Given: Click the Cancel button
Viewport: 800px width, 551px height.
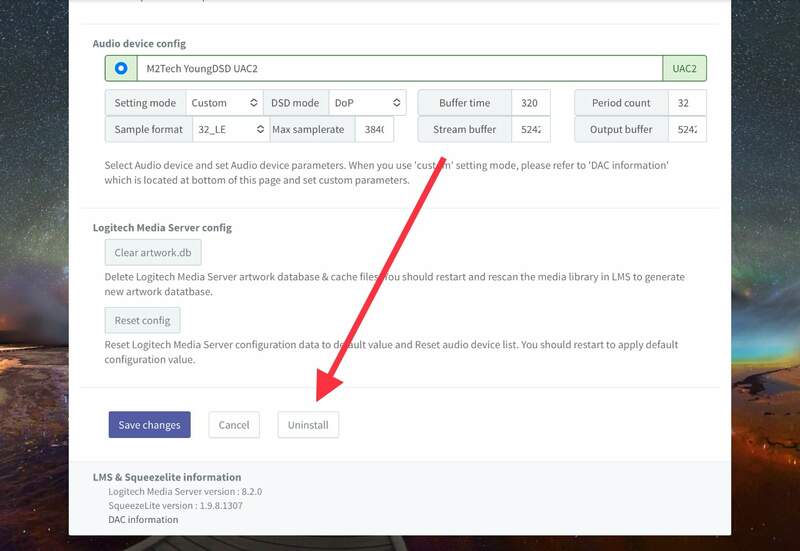Looking at the screenshot, I should click(234, 425).
